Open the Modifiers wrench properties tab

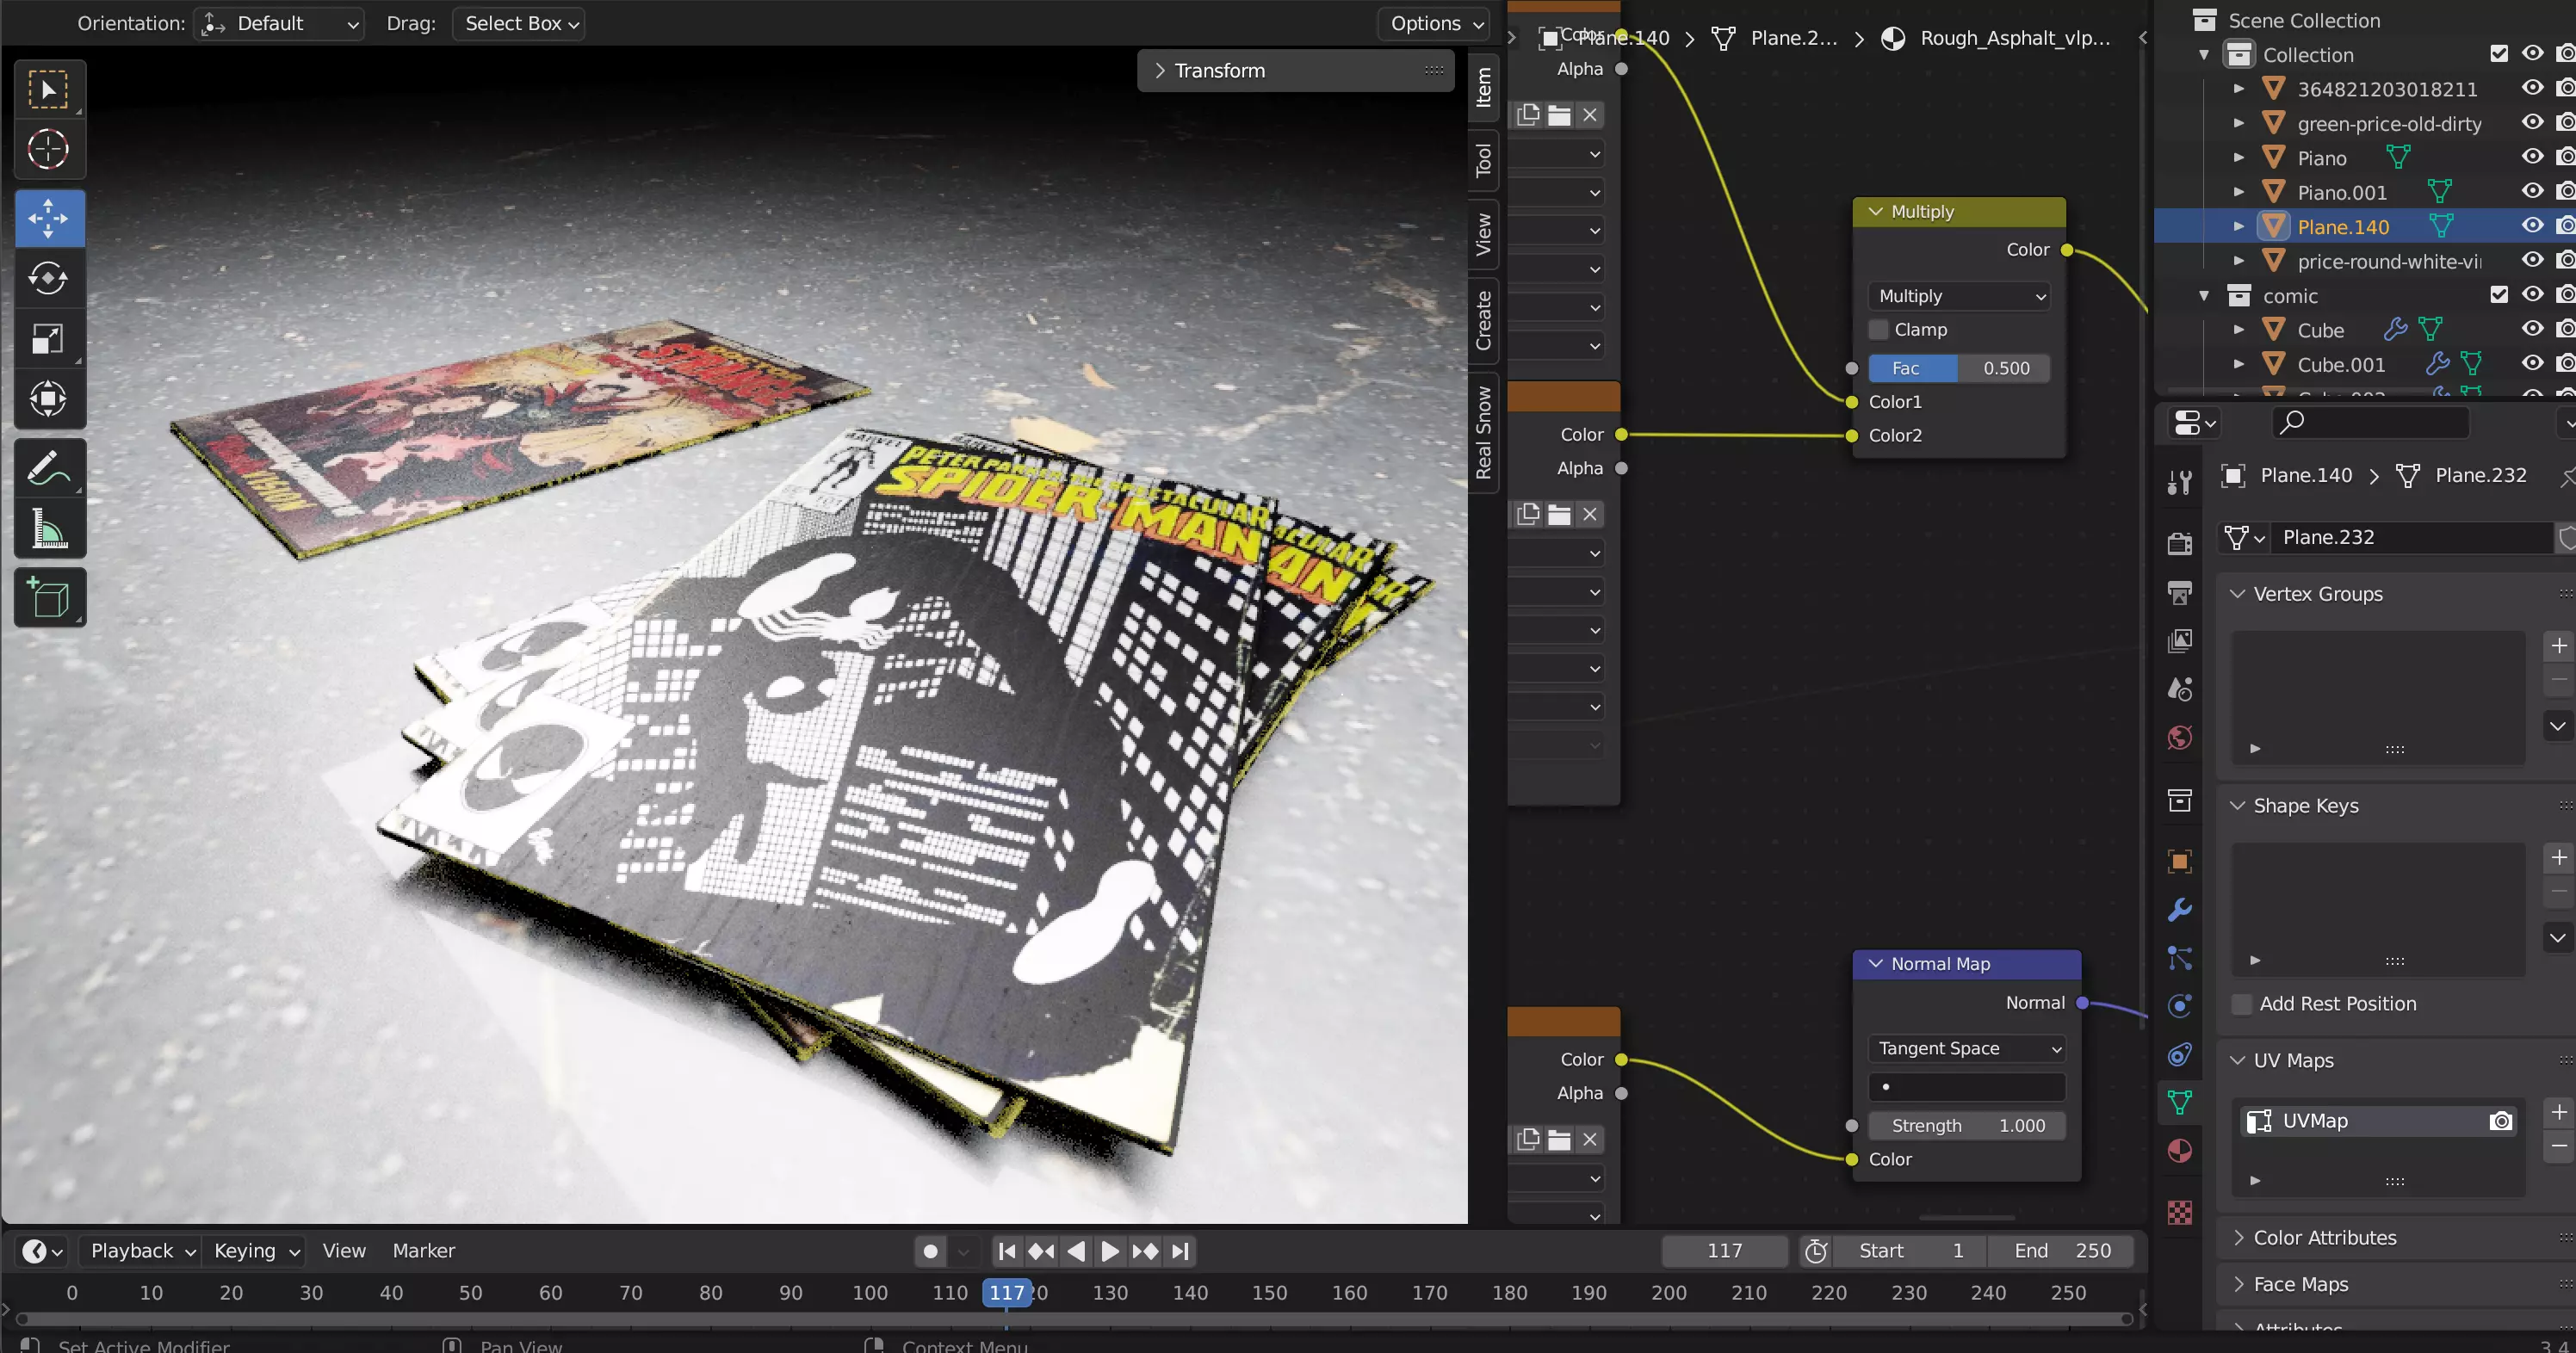[2180, 909]
